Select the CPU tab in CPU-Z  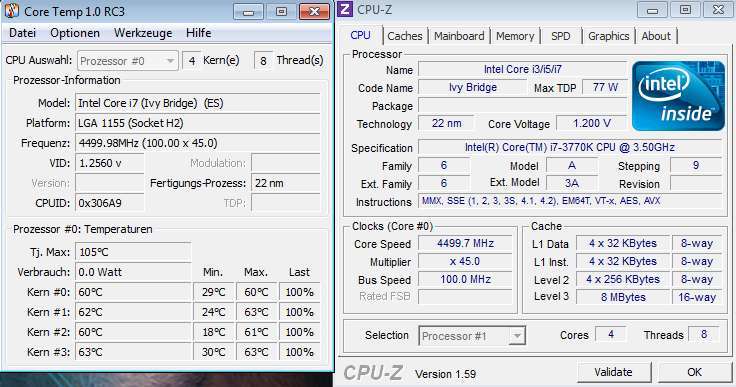tap(360, 35)
